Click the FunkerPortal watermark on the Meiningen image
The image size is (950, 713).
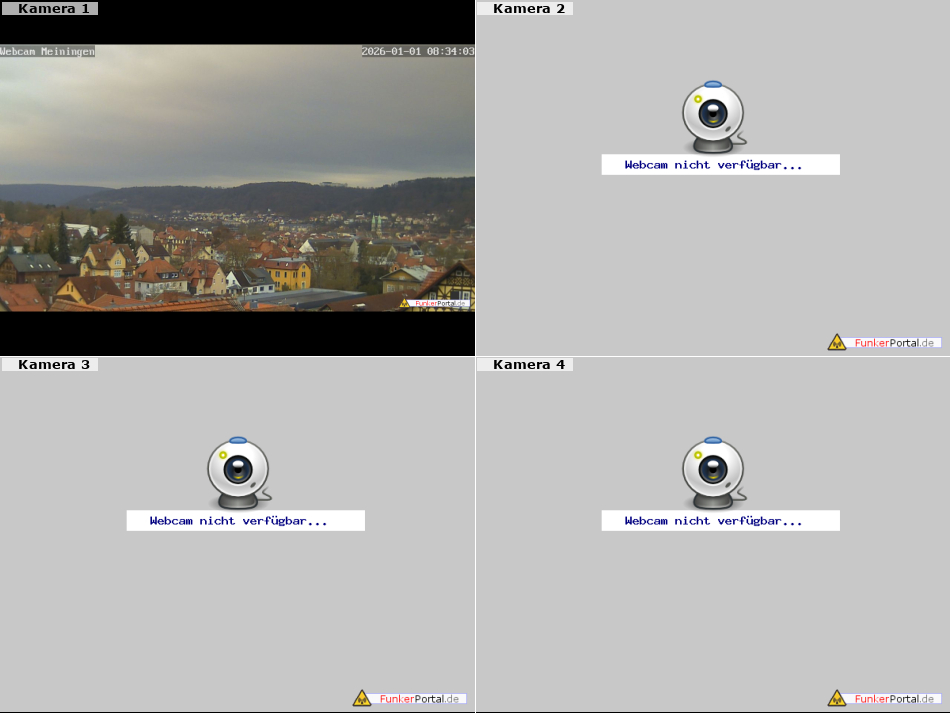click(x=436, y=303)
